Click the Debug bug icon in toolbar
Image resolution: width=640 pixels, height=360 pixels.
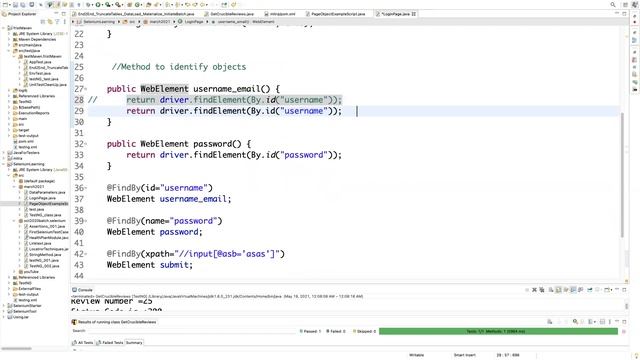point(88,5)
